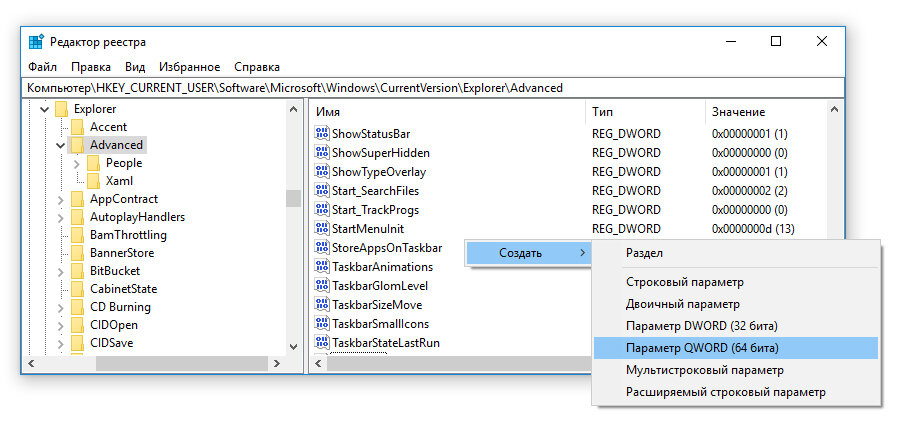906x436 pixels.
Task: Sort by the Тип column header
Action: tap(645, 112)
